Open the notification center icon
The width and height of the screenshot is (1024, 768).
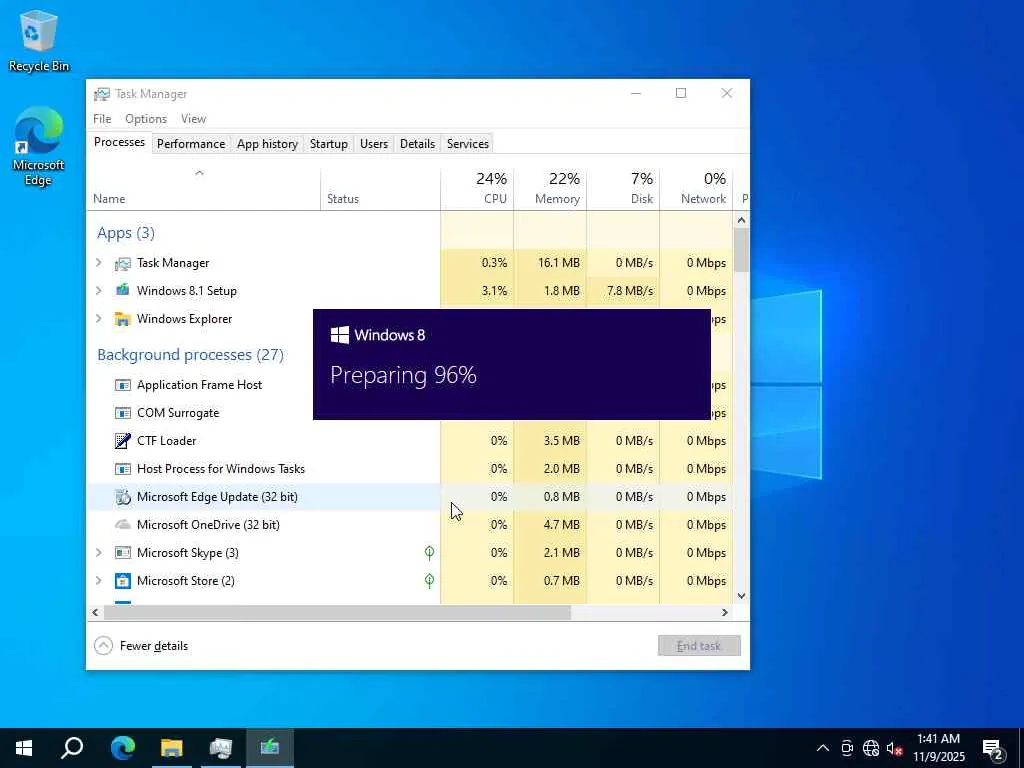click(x=993, y=748)
